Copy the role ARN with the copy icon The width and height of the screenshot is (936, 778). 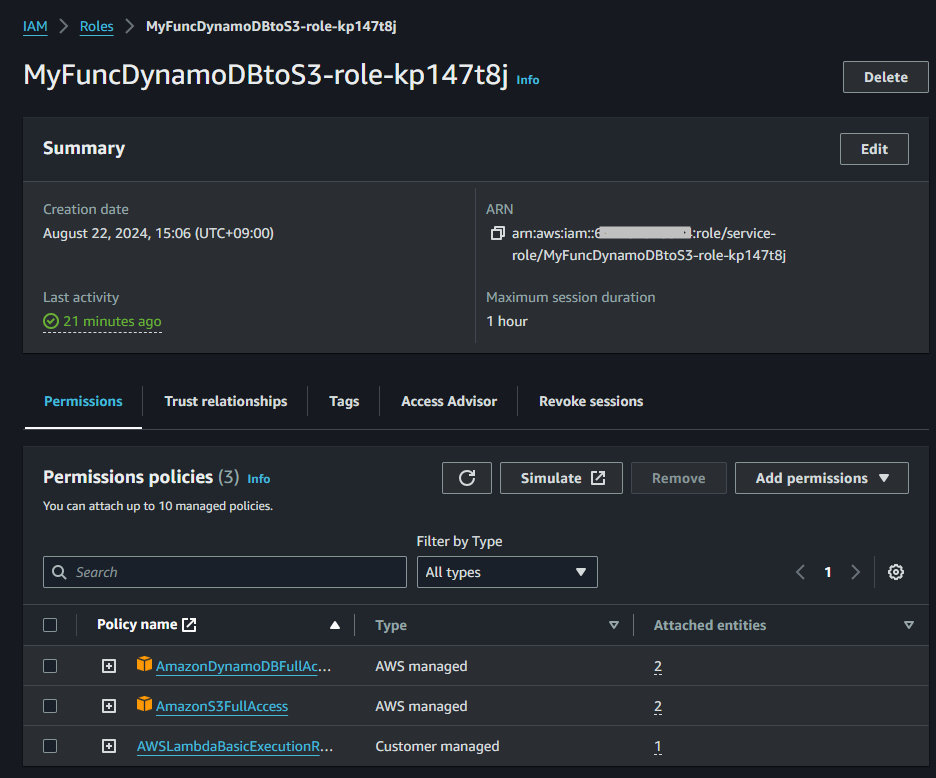(x=497, y=233)
